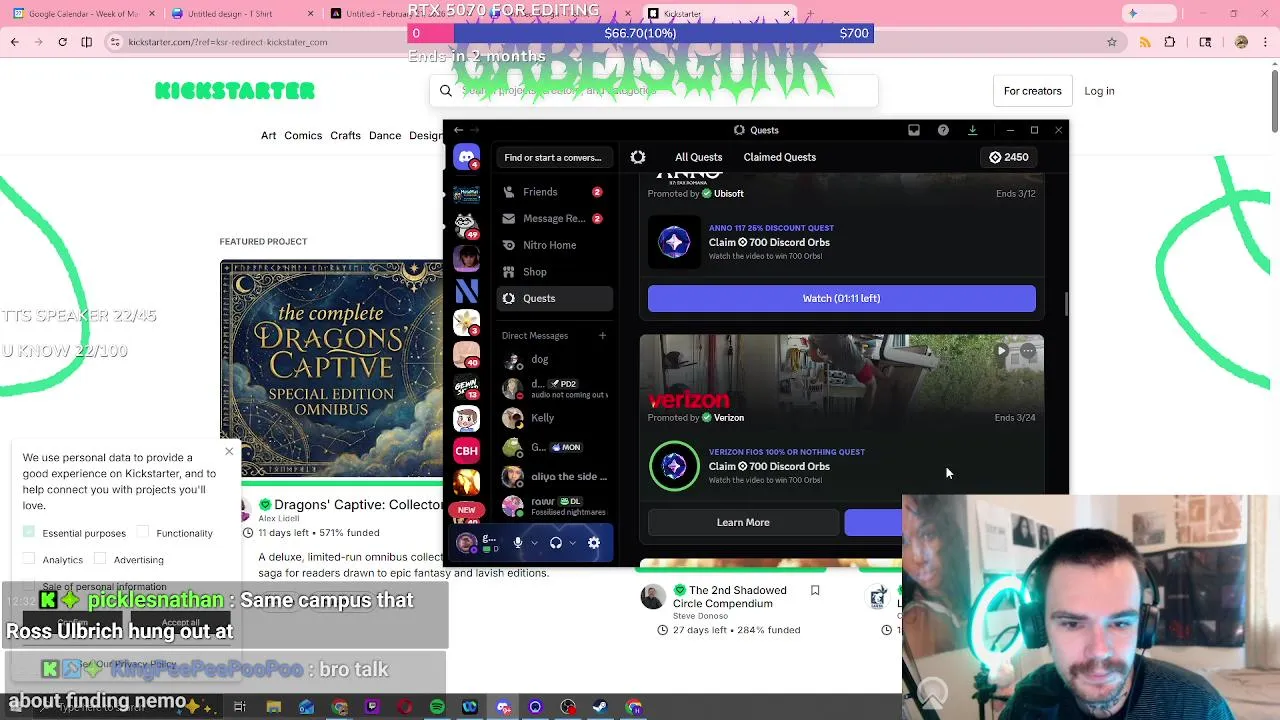Open Spotify from taskbar

(x=437, y=707)
